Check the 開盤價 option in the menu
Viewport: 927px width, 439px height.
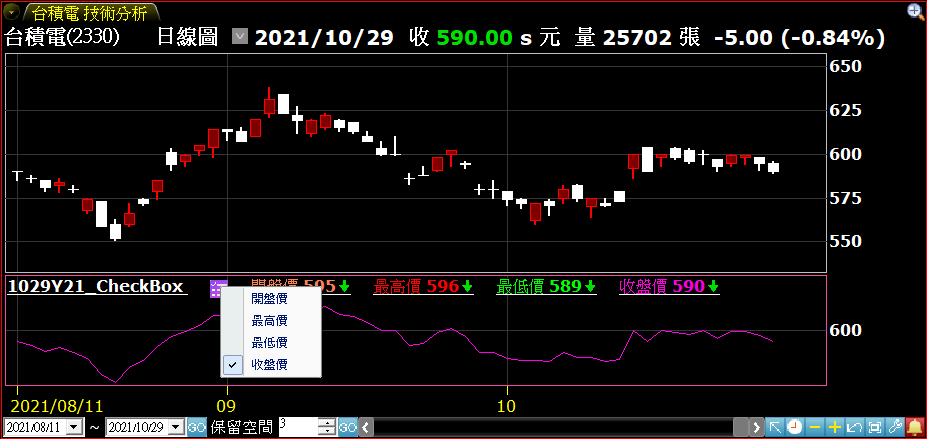[269, 299]
